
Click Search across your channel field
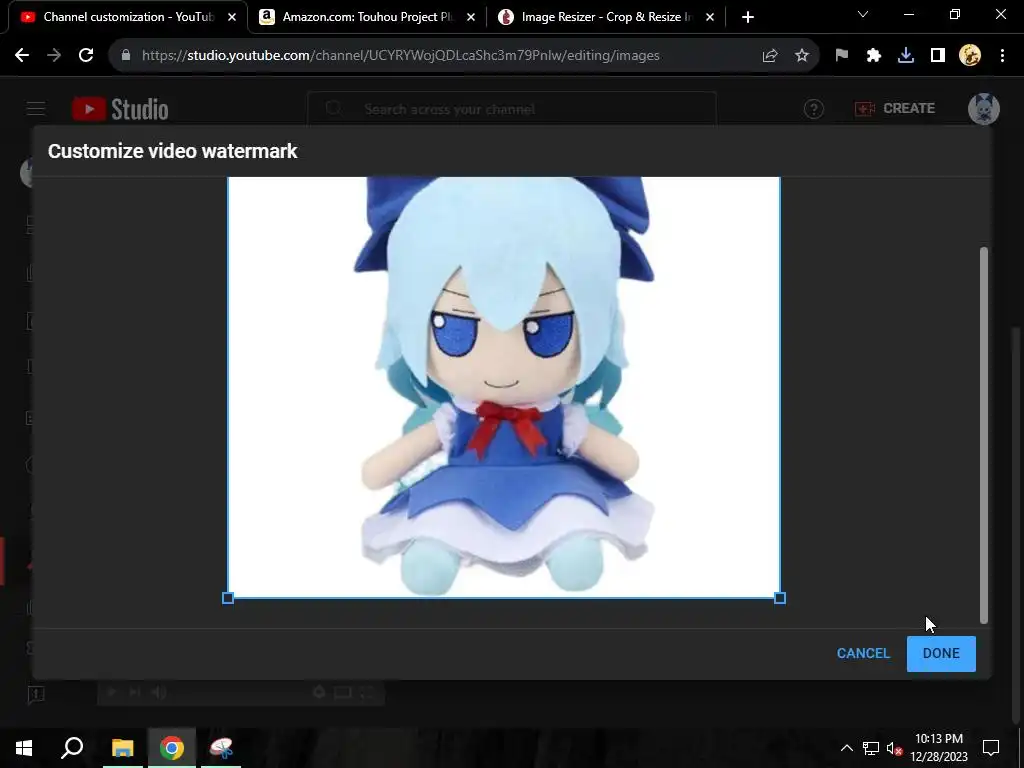(512, 109)
